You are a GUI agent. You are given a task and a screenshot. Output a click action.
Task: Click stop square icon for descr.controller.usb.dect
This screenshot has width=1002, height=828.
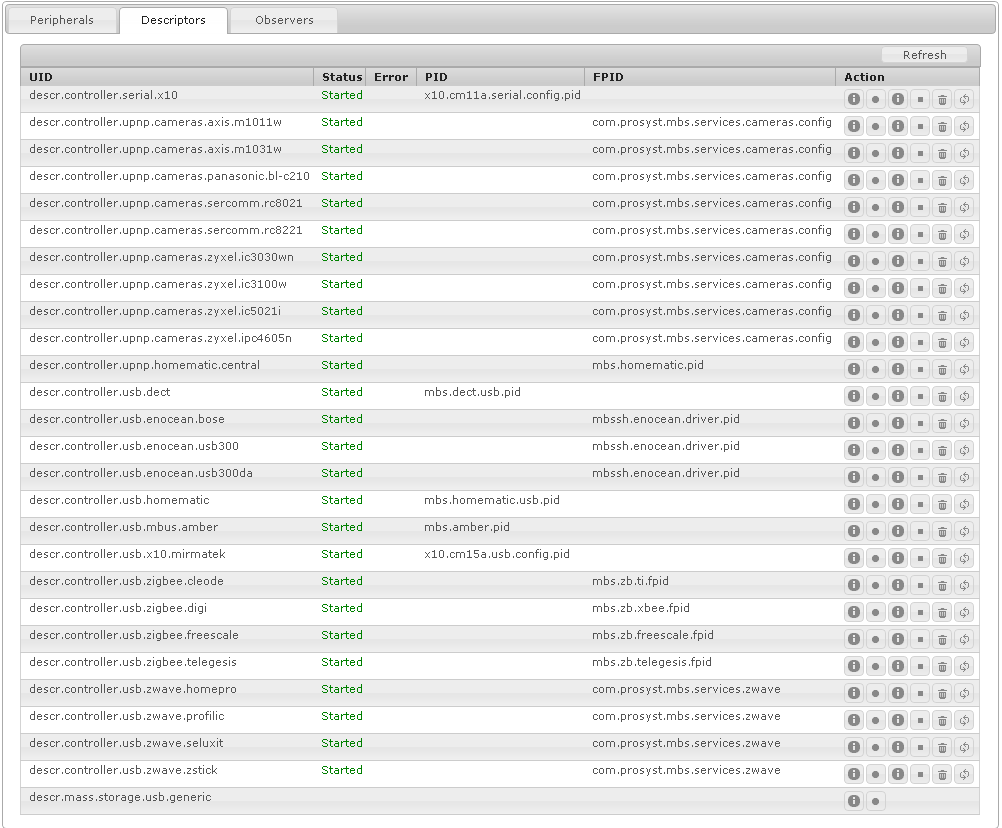[x=920, y=396]
